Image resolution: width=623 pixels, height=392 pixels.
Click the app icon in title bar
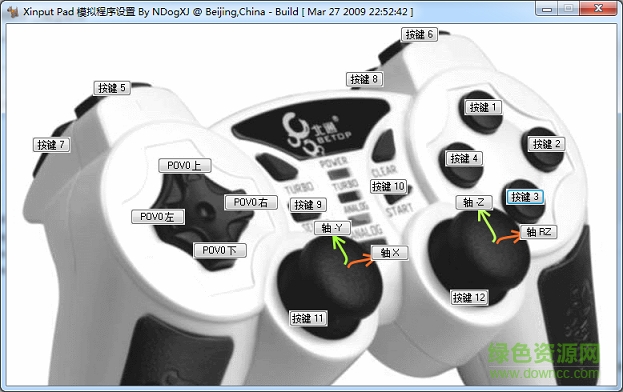tap(13, 12)
